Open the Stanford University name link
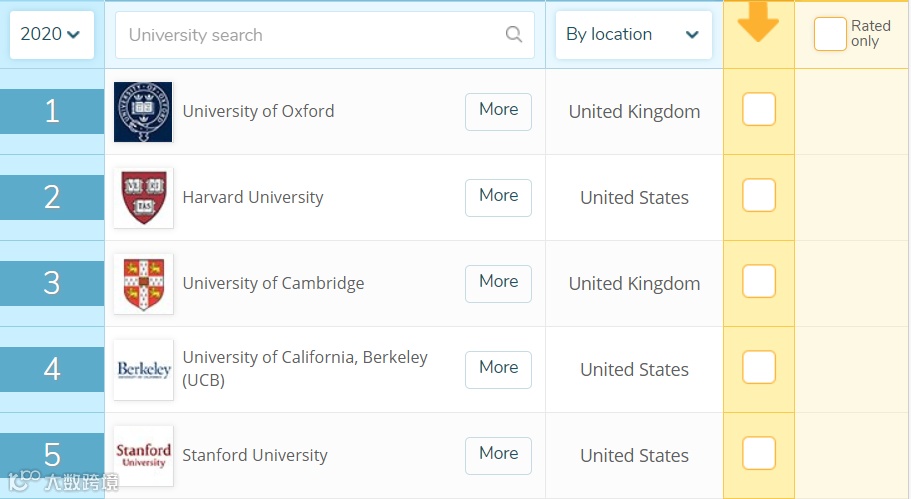The image size is (911, 499). (255, 455)
